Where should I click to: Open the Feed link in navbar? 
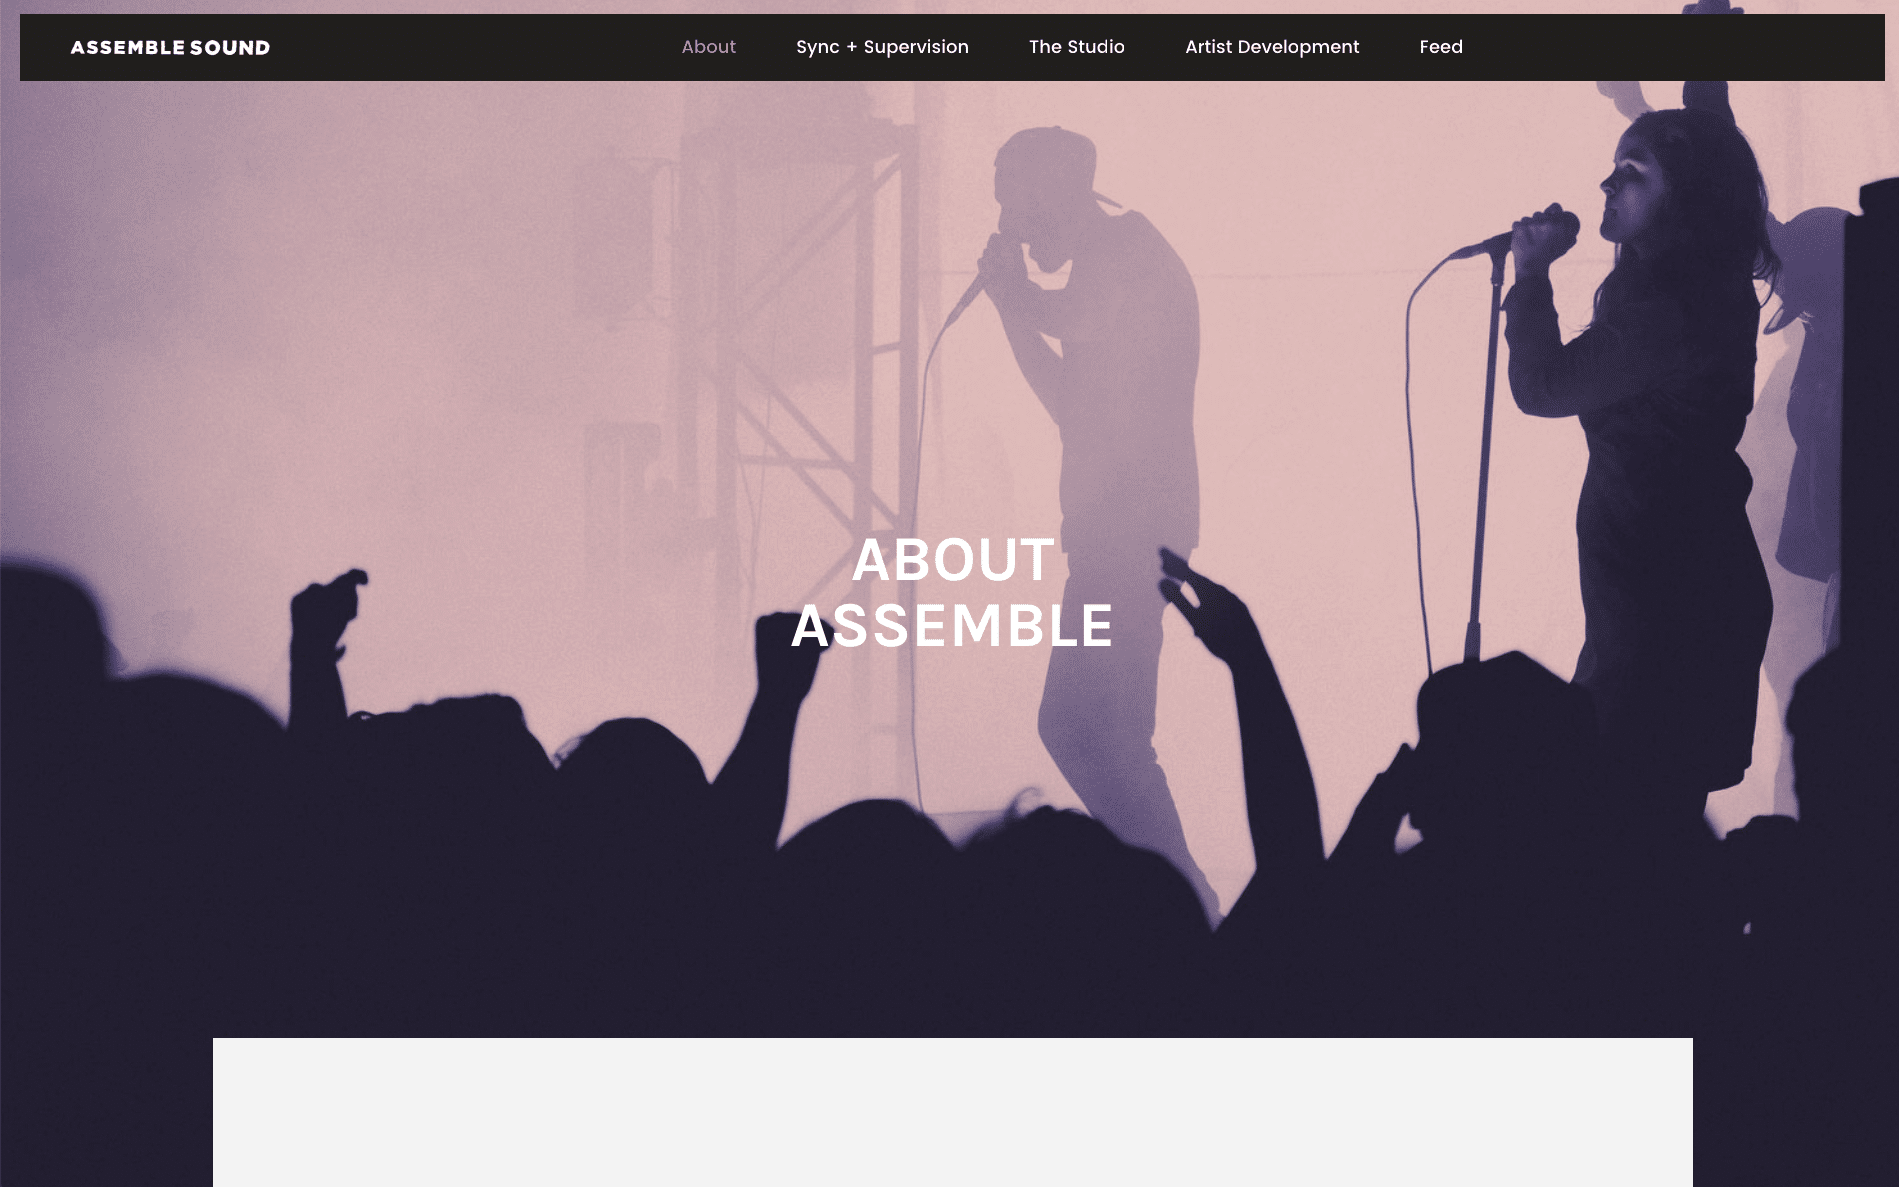click(1441, 47)
